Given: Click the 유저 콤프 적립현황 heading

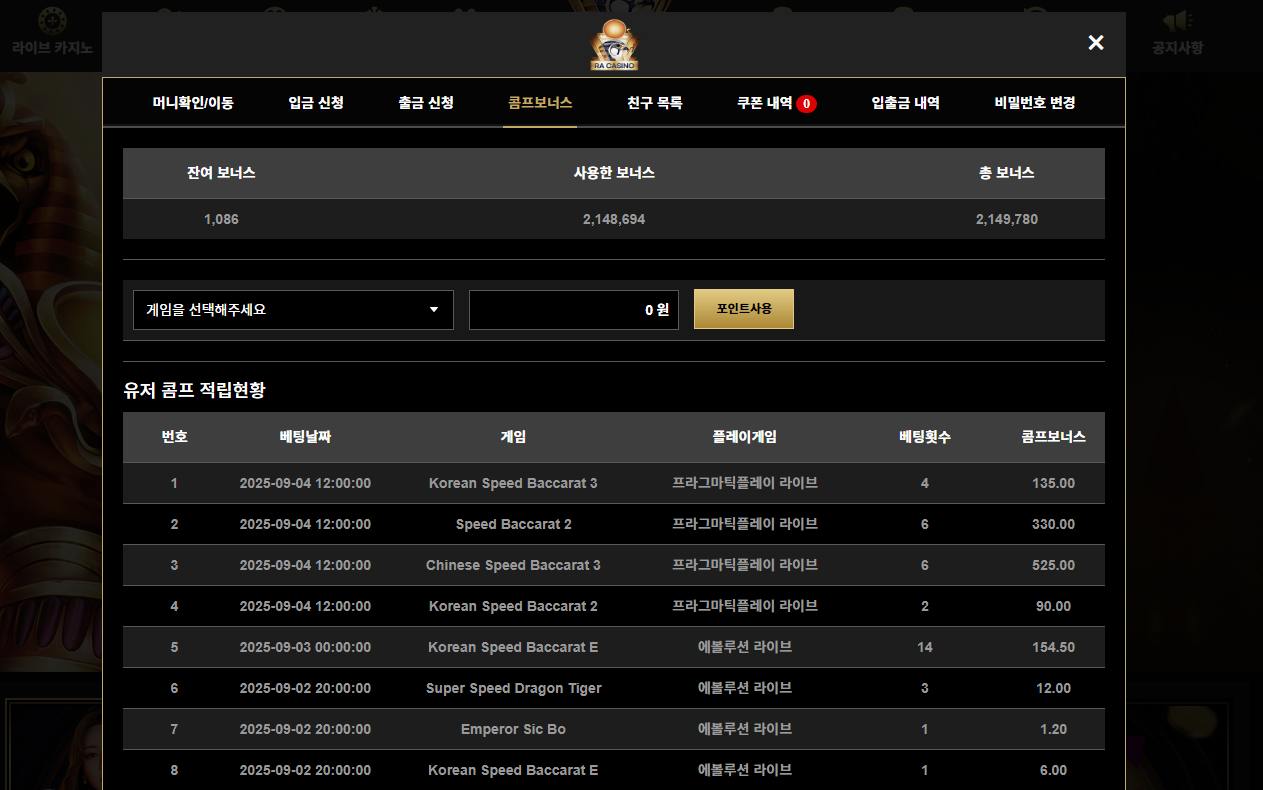Looking at the screenshot, I should tap(194, 391).
